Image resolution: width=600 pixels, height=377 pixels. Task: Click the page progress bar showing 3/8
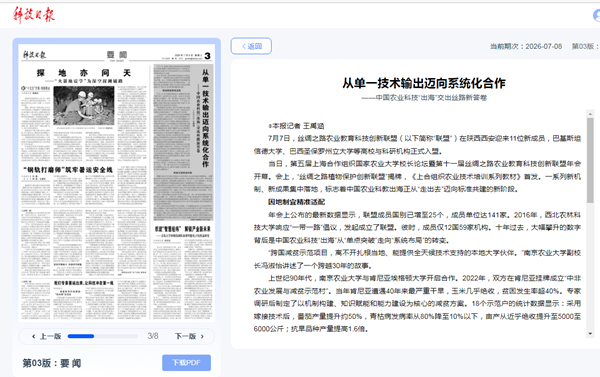click(x=103, y=336)
